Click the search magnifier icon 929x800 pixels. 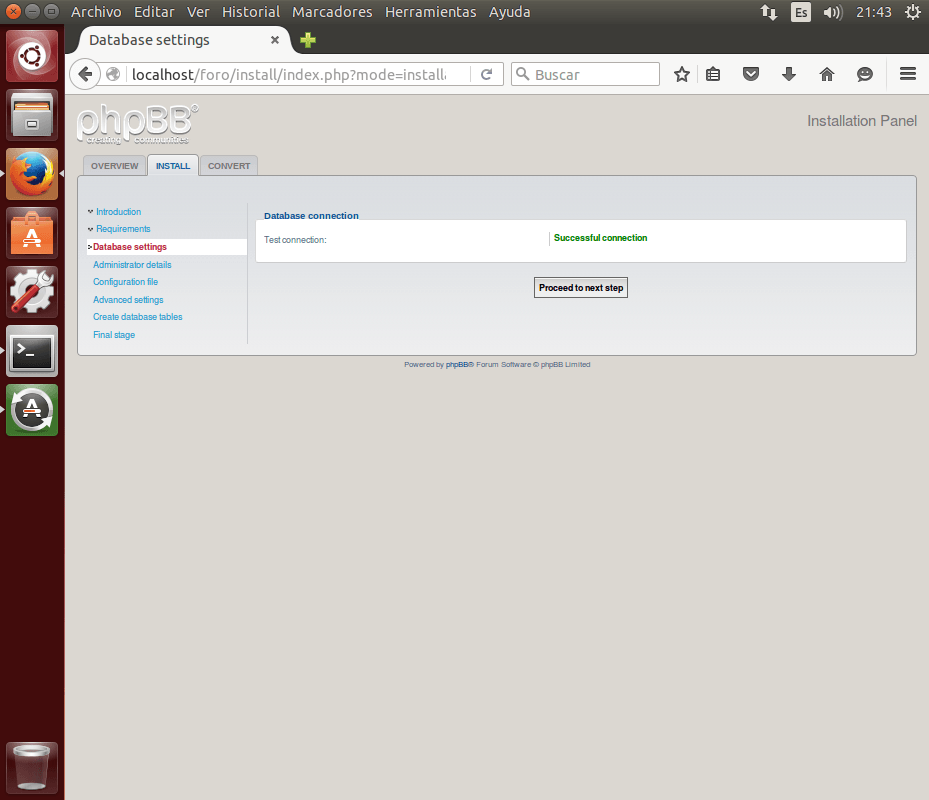pyautogui.click(x=523, y=74)
